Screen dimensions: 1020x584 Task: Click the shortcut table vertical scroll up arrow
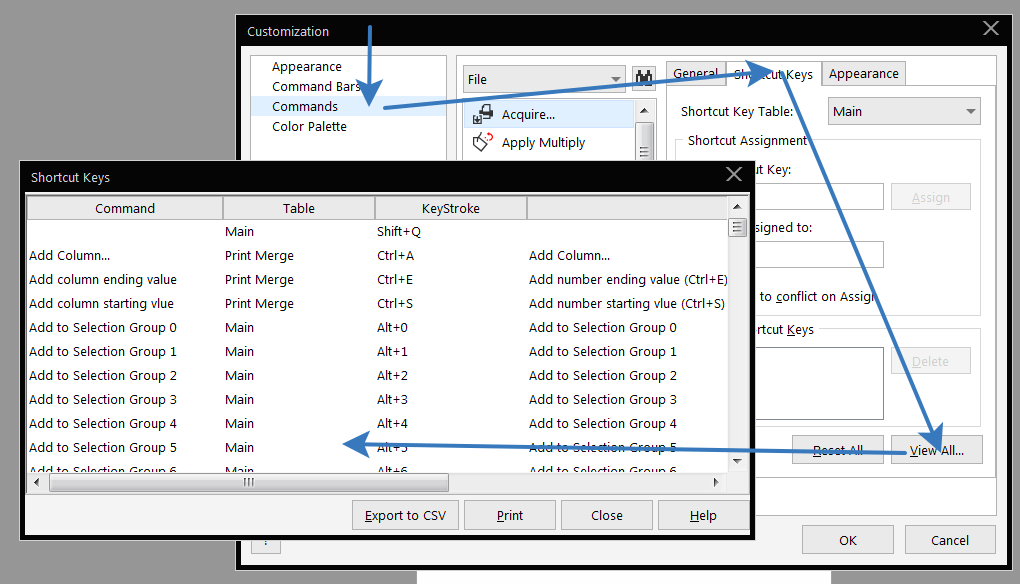pos(737,206)
